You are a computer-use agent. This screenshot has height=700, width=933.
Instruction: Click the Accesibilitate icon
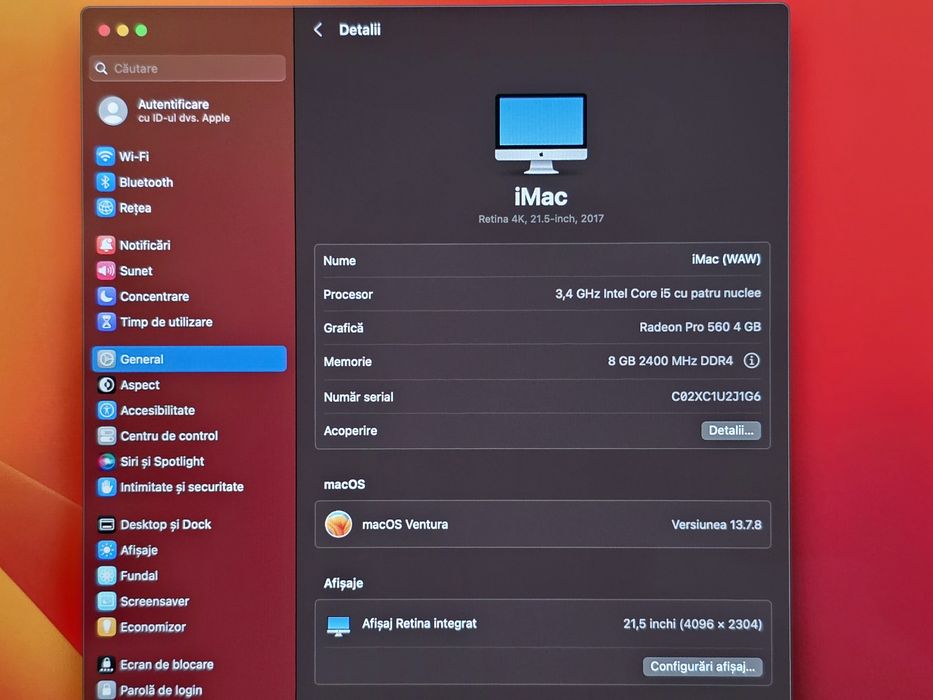(x=107, y=410)
